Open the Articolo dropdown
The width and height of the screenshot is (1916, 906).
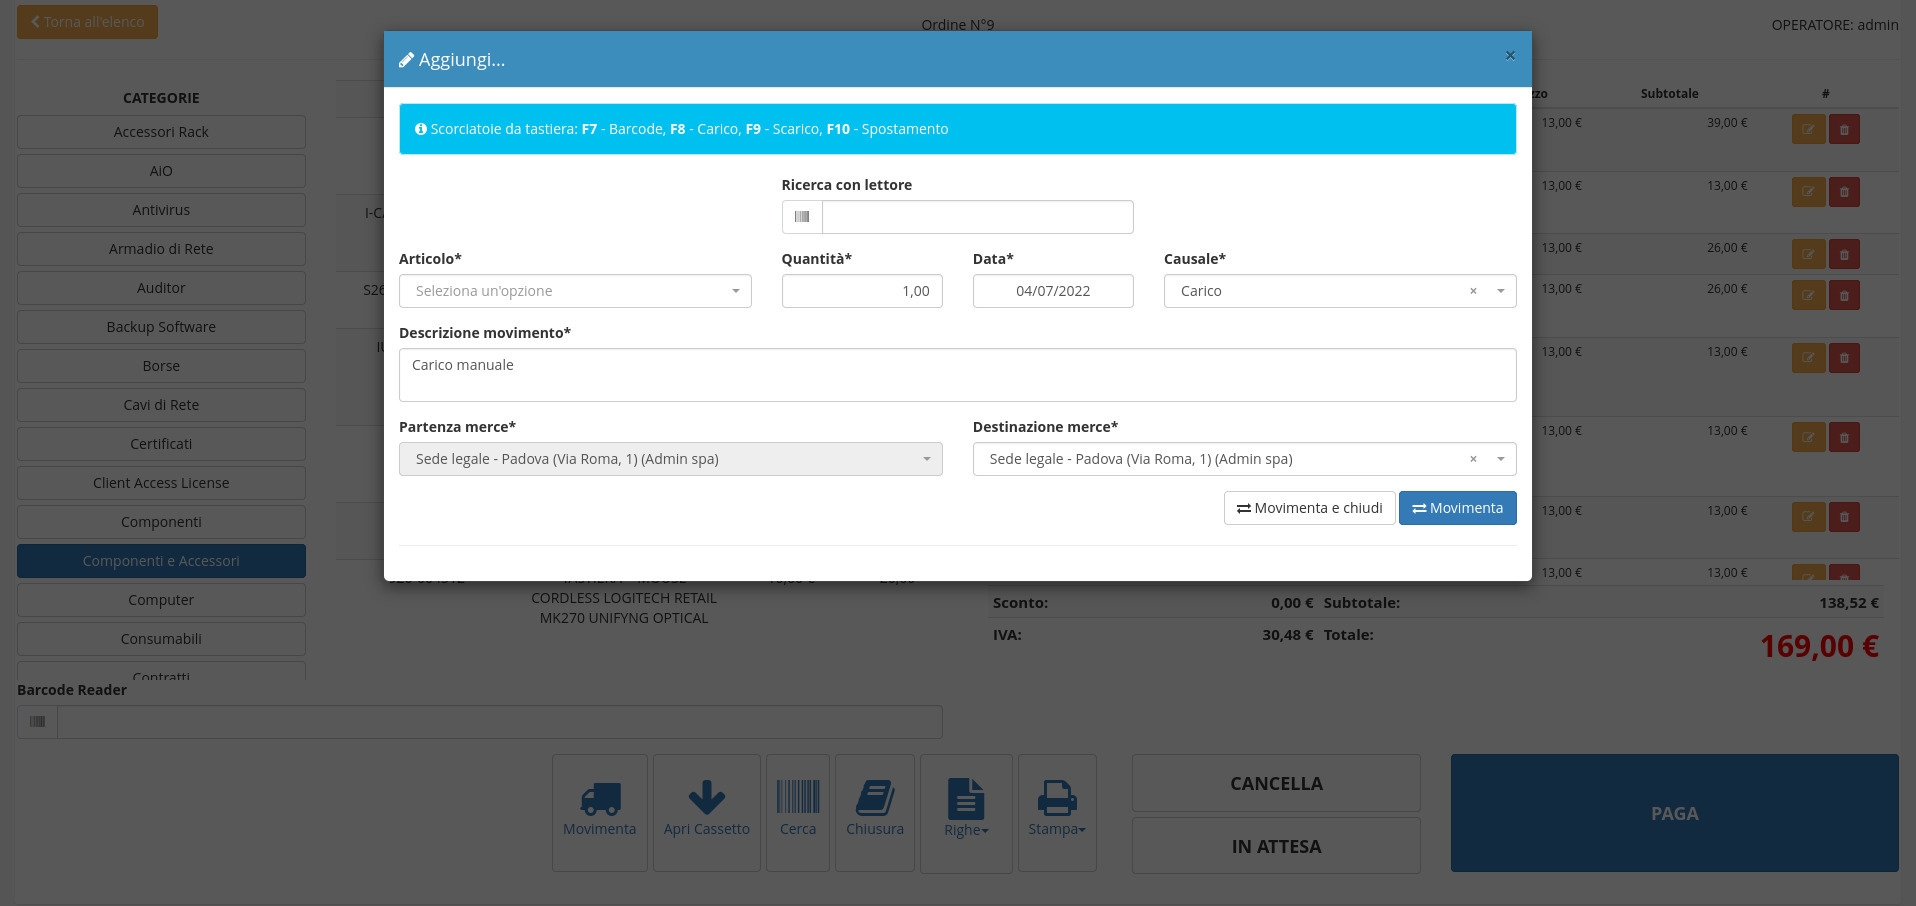click(x=575, y=291)
